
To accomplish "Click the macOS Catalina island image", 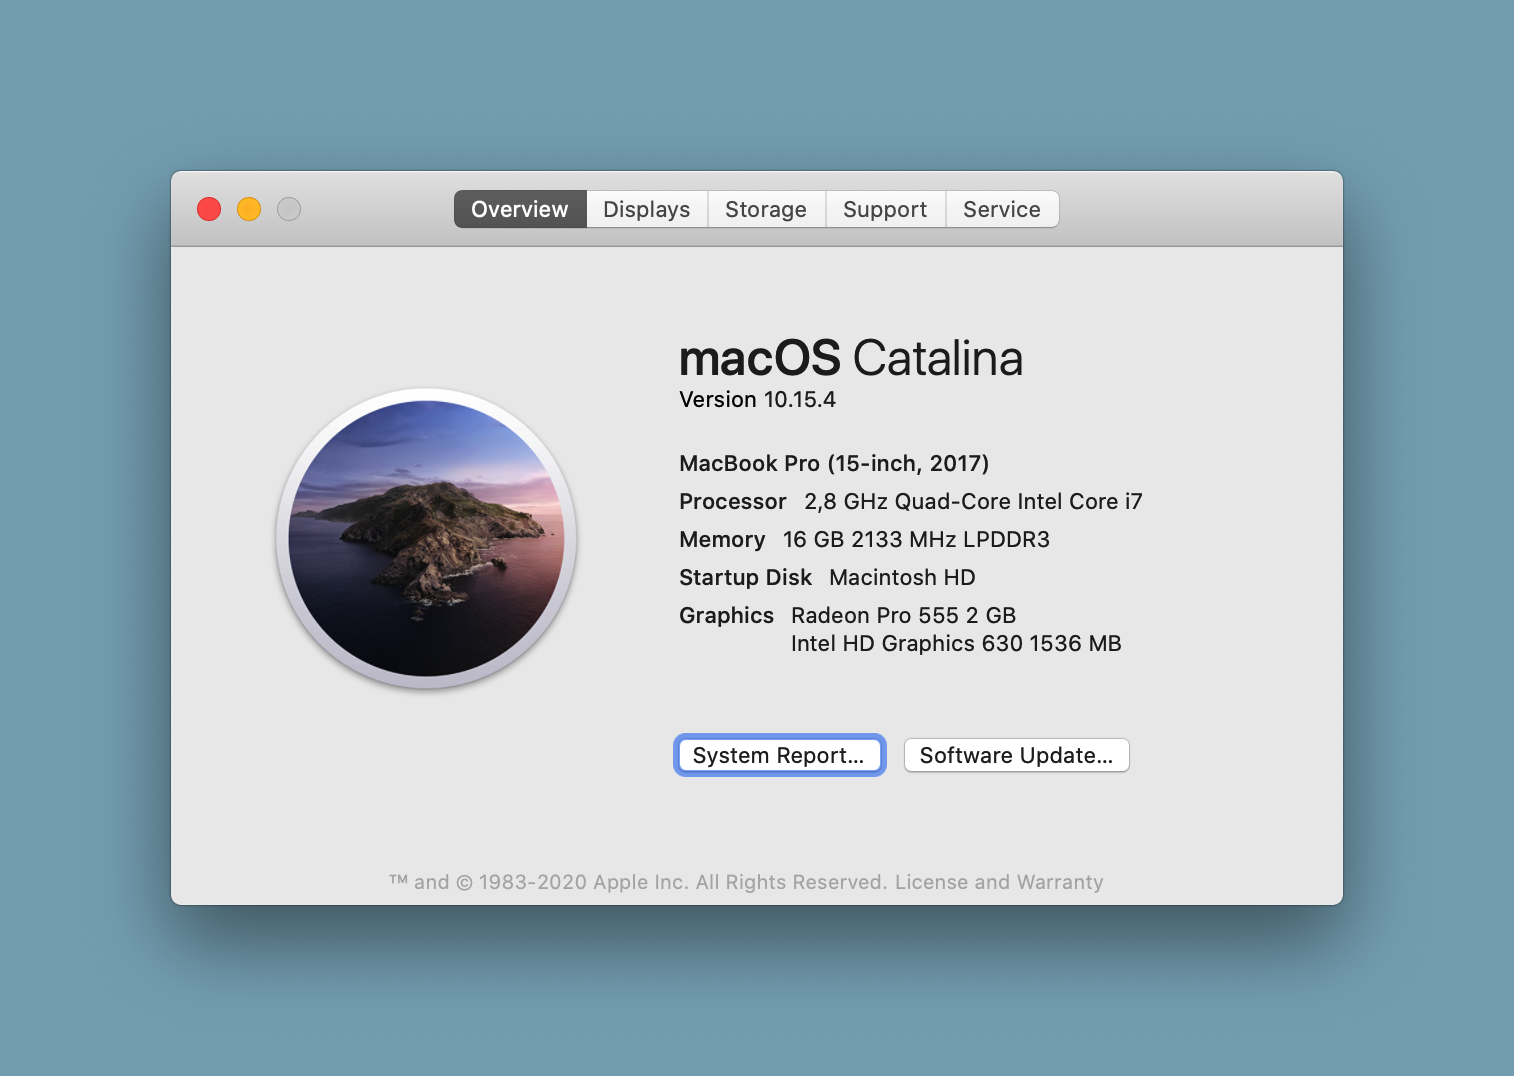I will coord(426,538).
